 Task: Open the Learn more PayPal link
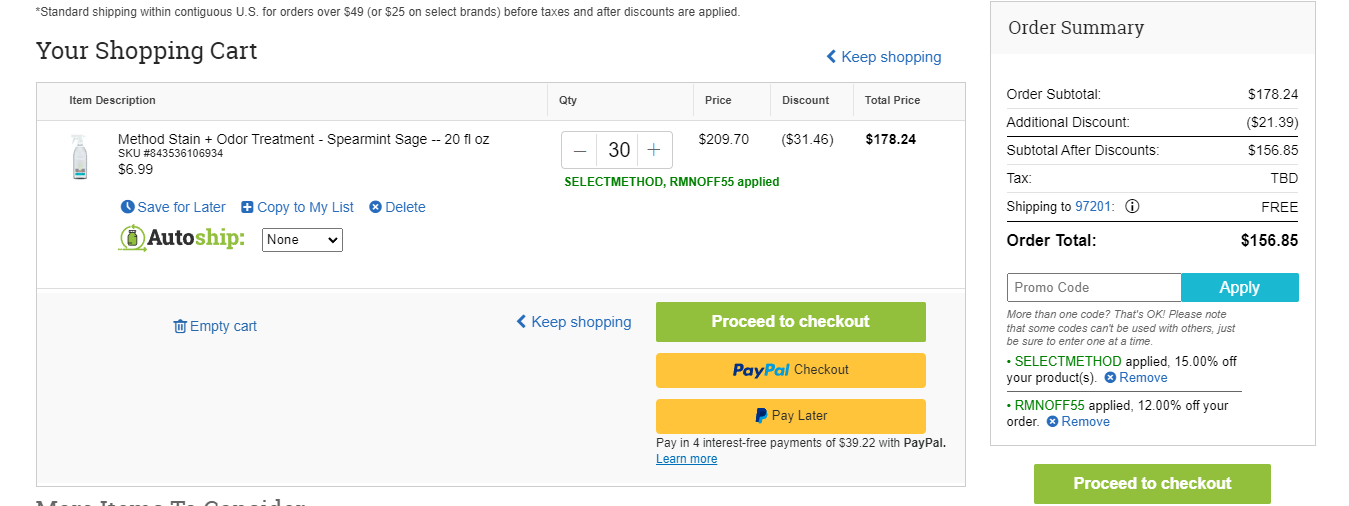[x=686, y=459]
